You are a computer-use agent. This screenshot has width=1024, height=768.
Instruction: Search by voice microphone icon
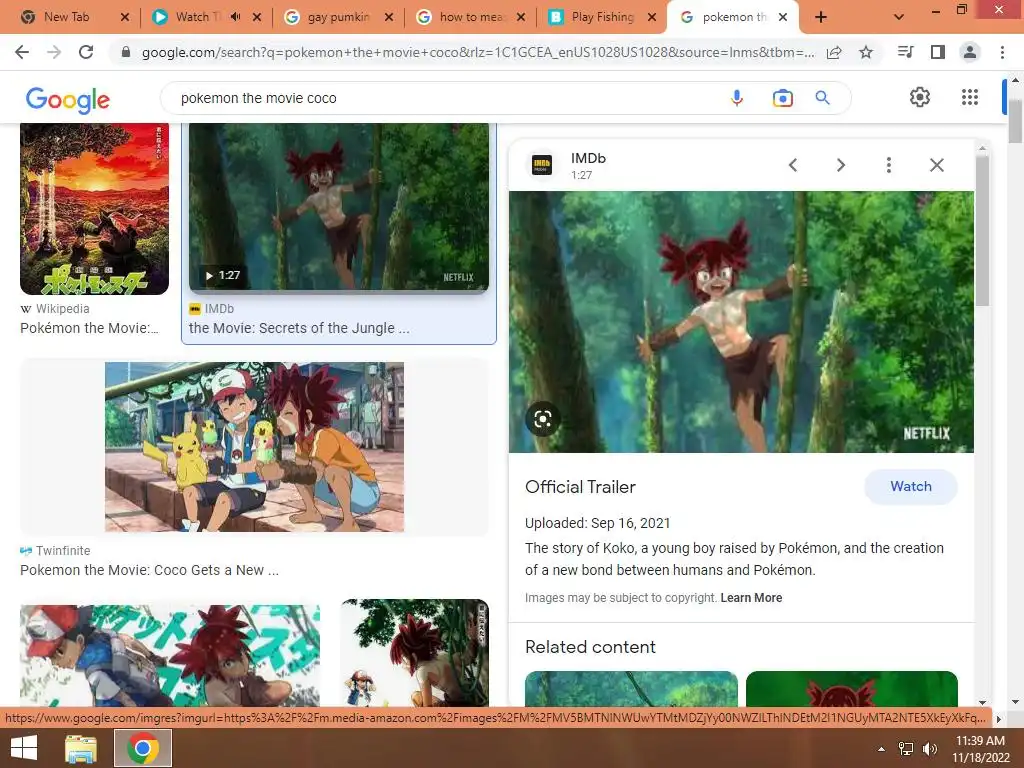(x=737, y=98)
